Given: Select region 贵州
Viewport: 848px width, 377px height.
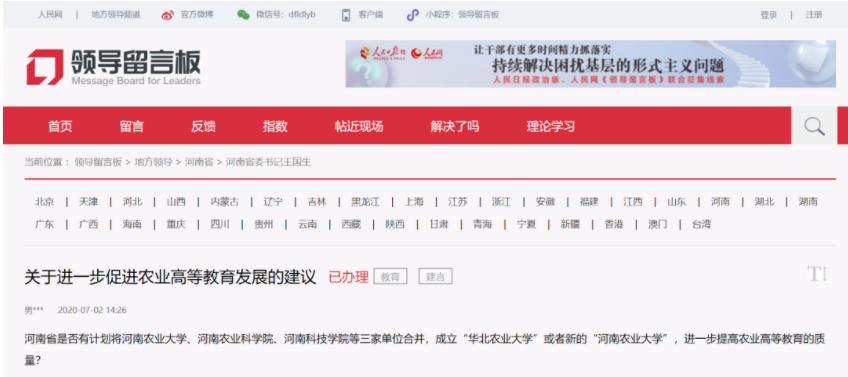Looking at the screenshot, I should pos(264,224).
